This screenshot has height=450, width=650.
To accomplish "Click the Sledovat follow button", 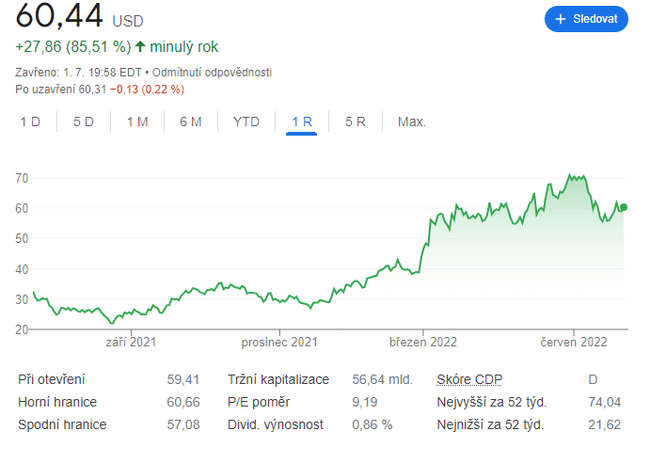I will point(586,19).
